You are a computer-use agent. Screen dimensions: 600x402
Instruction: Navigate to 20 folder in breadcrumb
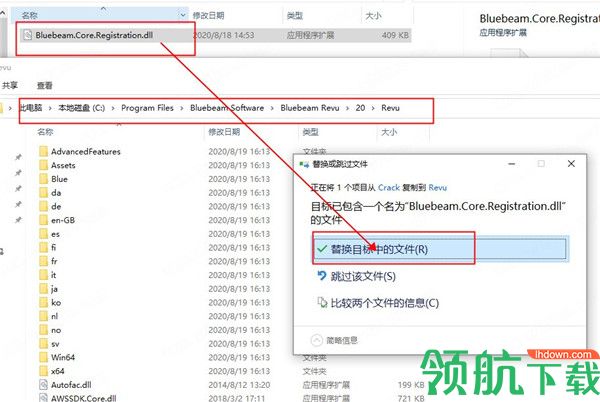pos(360,108)
